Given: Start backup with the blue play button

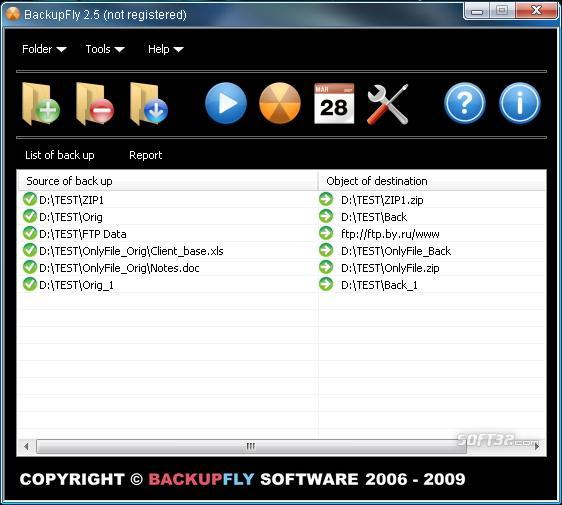Looking at the screenshot, I should point(226,103).
